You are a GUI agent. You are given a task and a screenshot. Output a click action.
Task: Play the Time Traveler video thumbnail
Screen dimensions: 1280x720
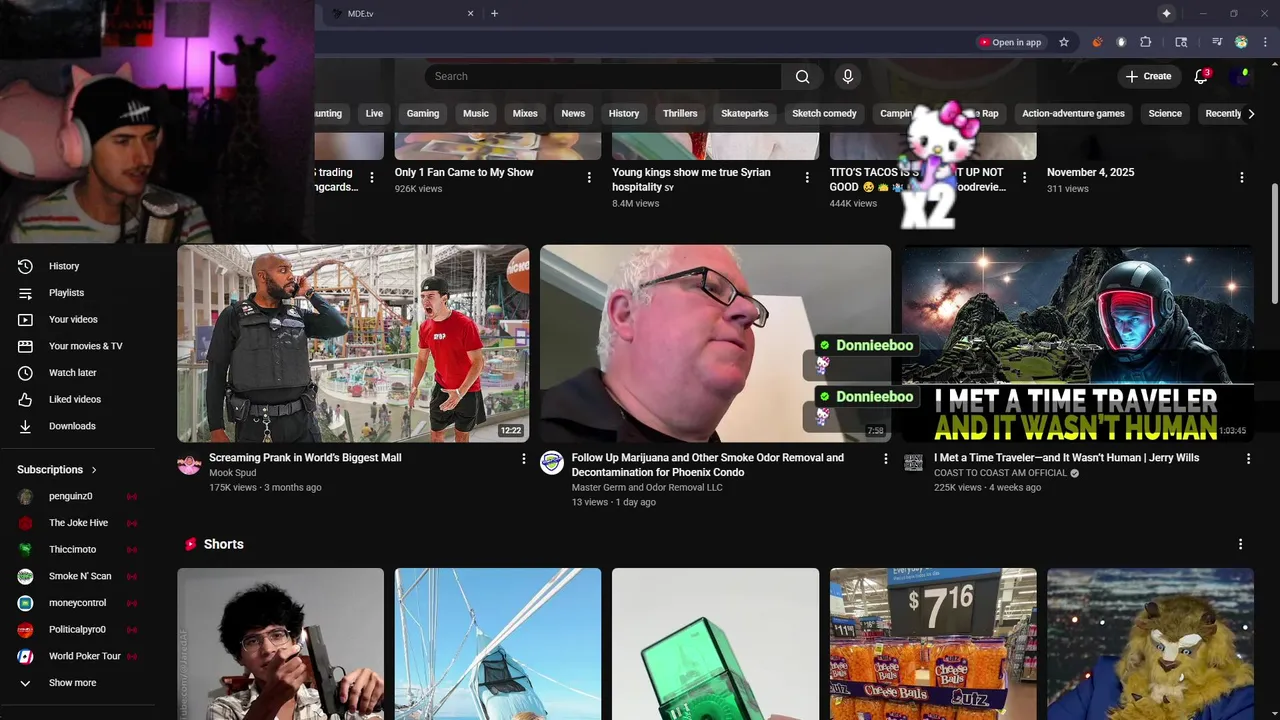point(1078,343)
